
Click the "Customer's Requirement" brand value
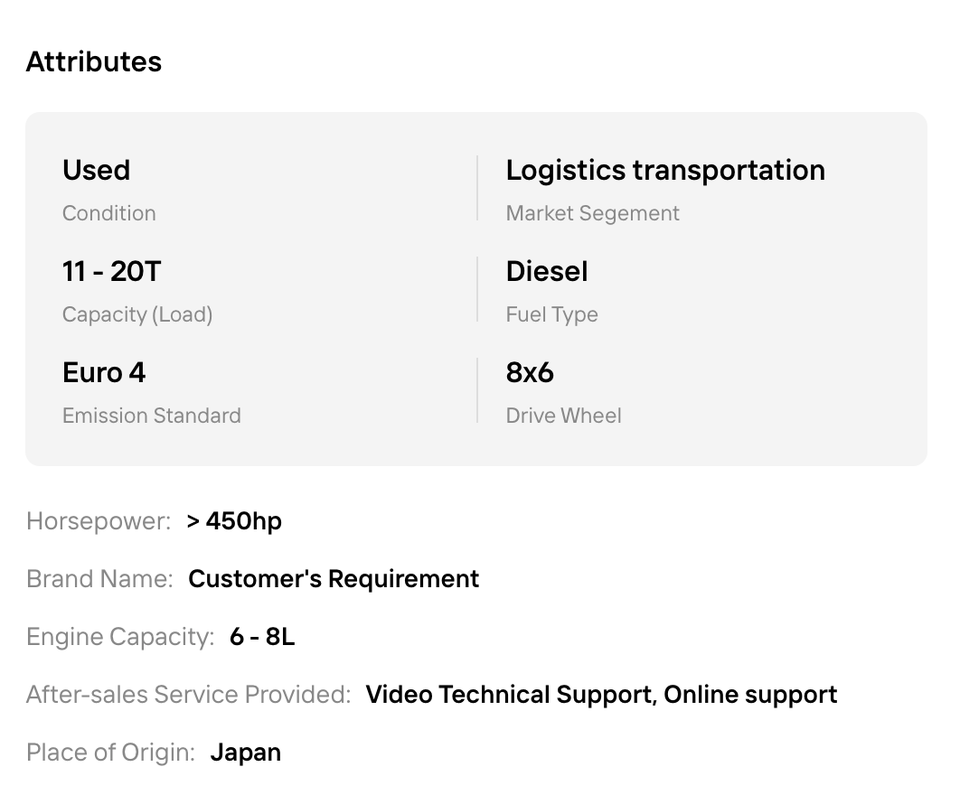333,579
